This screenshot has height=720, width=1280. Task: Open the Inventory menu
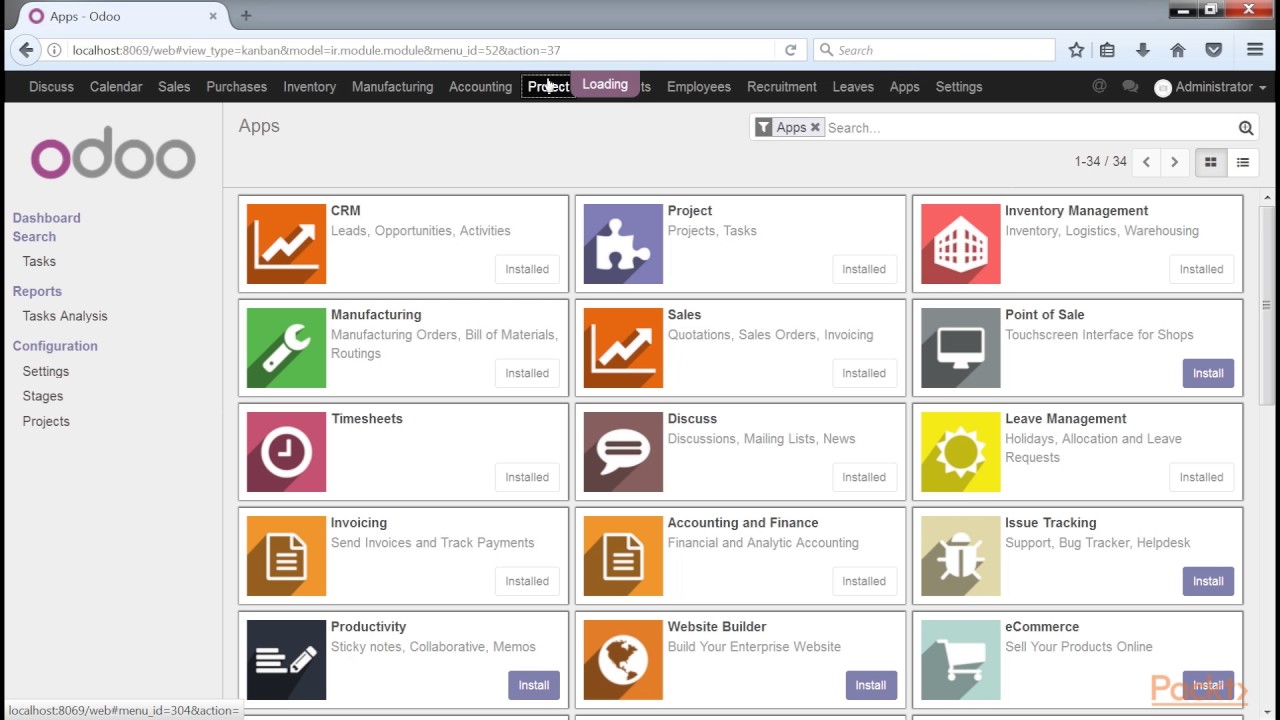pyautogui.click(x=309, y=87)
